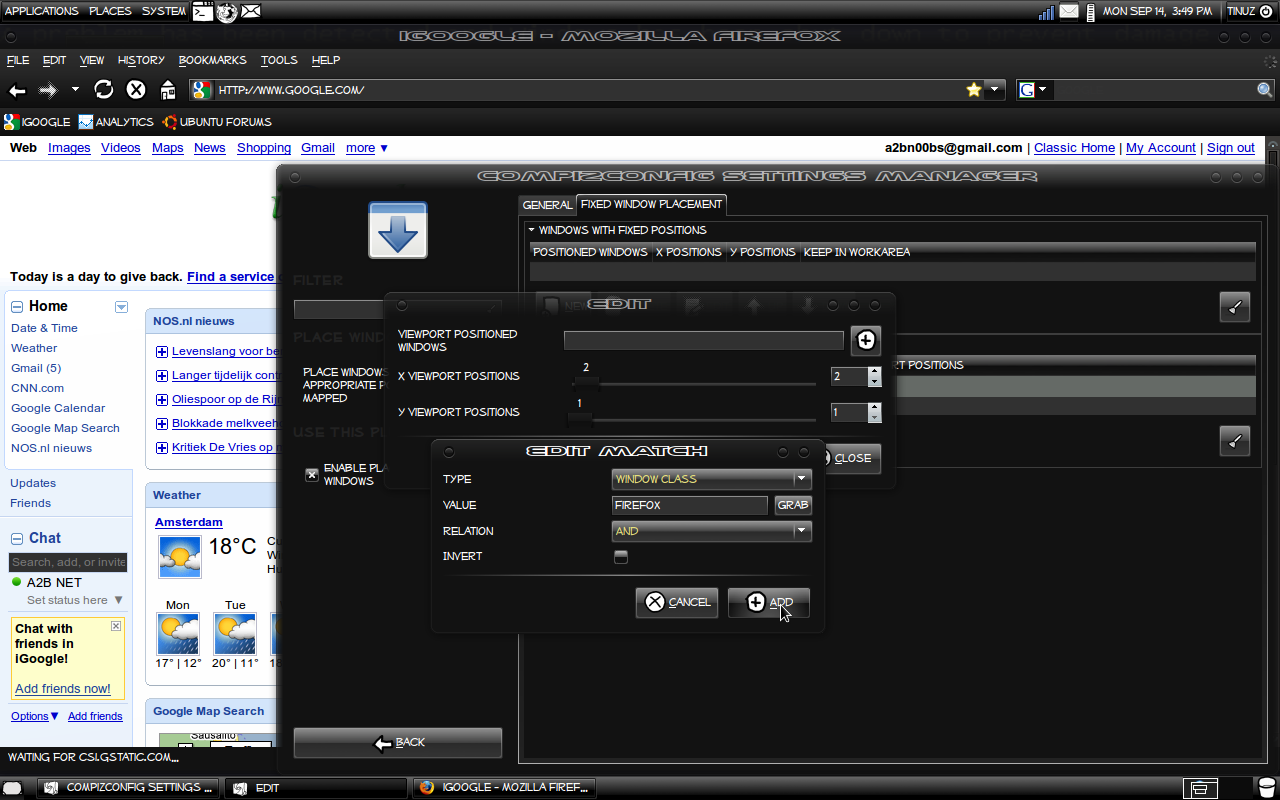The width and height of the screenshot is (1280, 800).
Task: Expand the Blokkade melkvee news item
Action: click(x=162, y=424)
